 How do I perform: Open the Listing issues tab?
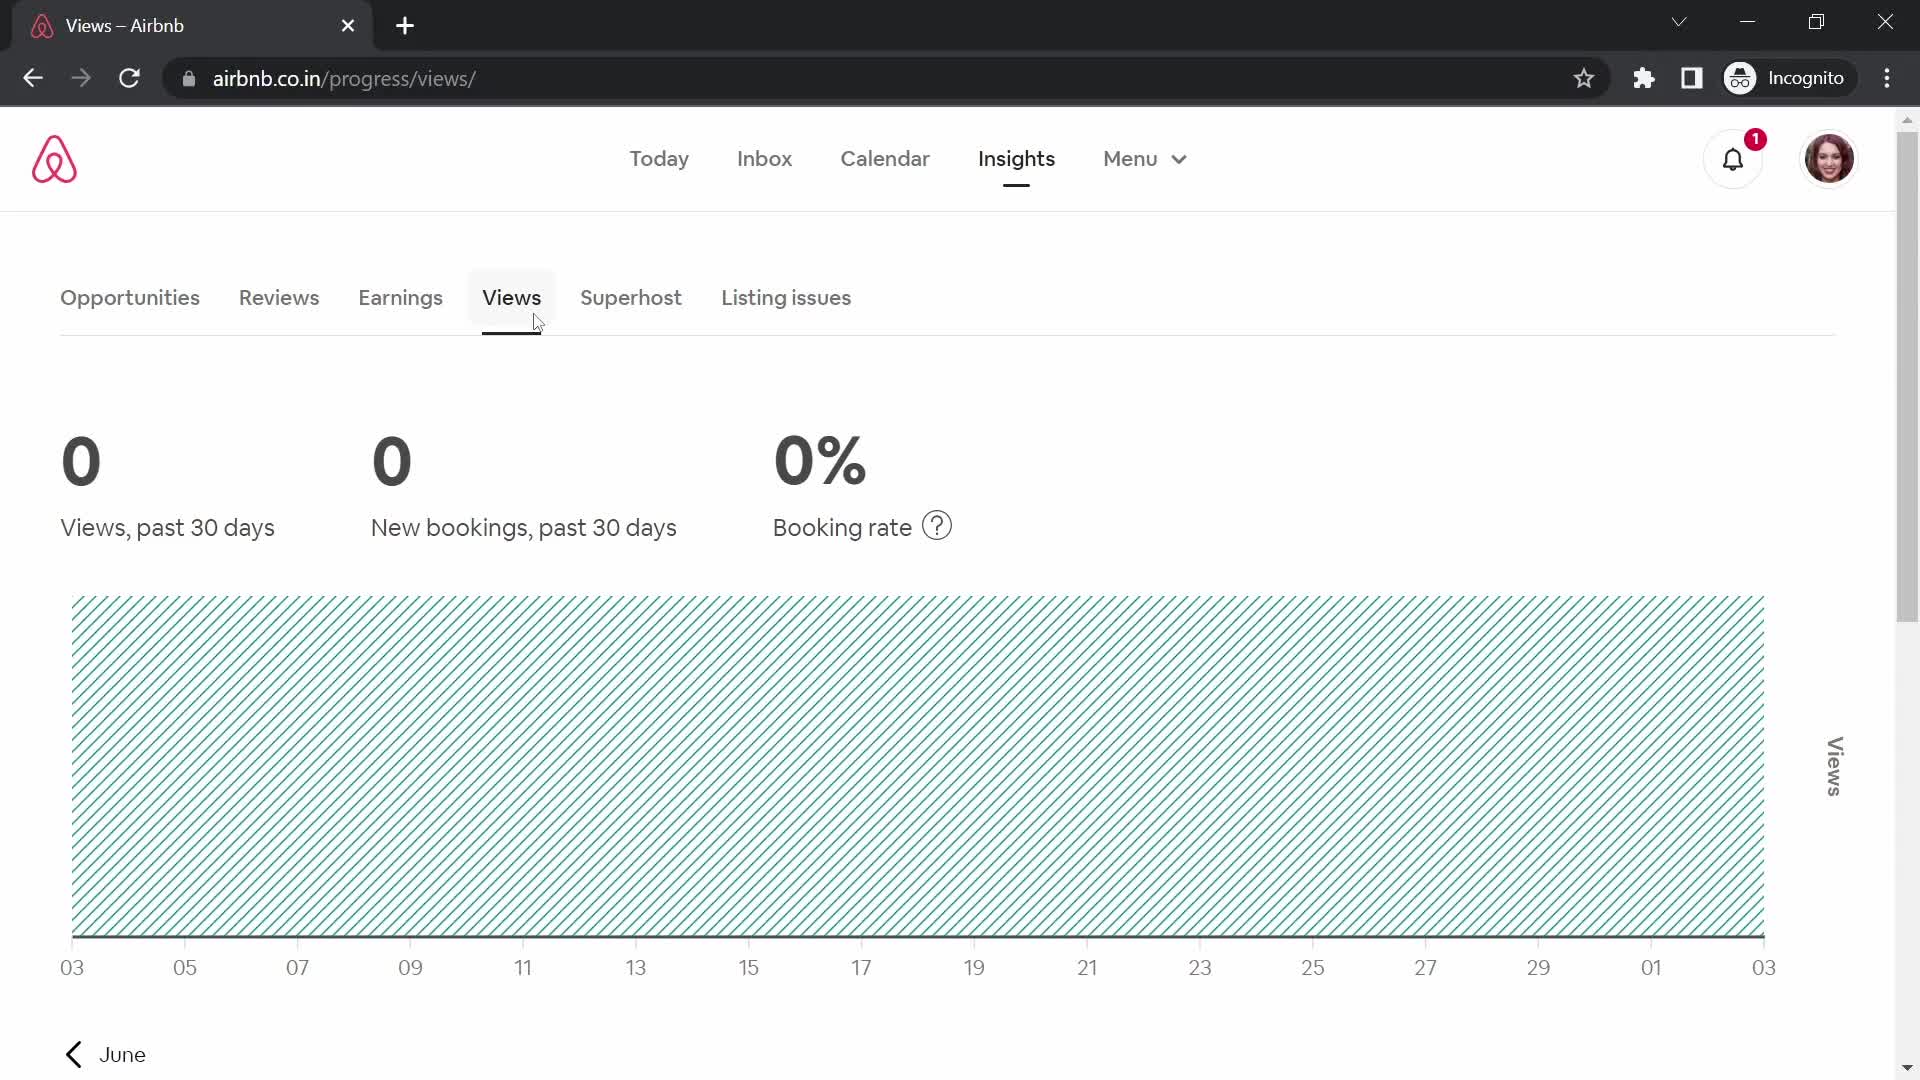click(x=786, y=298)
